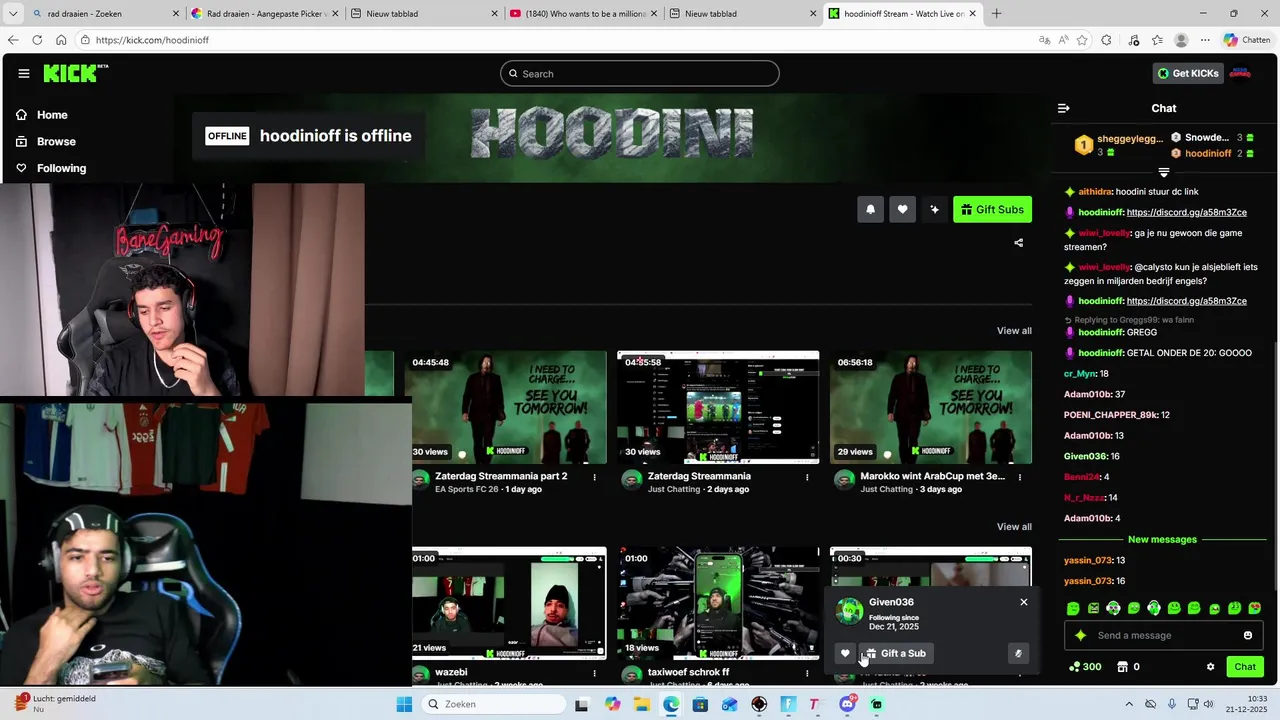The width and height of the screenshot is (1280, 720).
Task: Open Windows Start menu
Action: coord(404,704)
